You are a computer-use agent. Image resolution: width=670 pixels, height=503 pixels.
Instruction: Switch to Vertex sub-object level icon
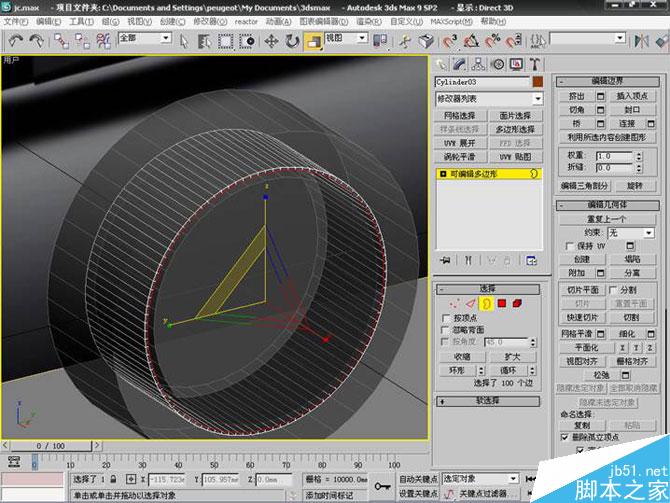pos(455,303)
